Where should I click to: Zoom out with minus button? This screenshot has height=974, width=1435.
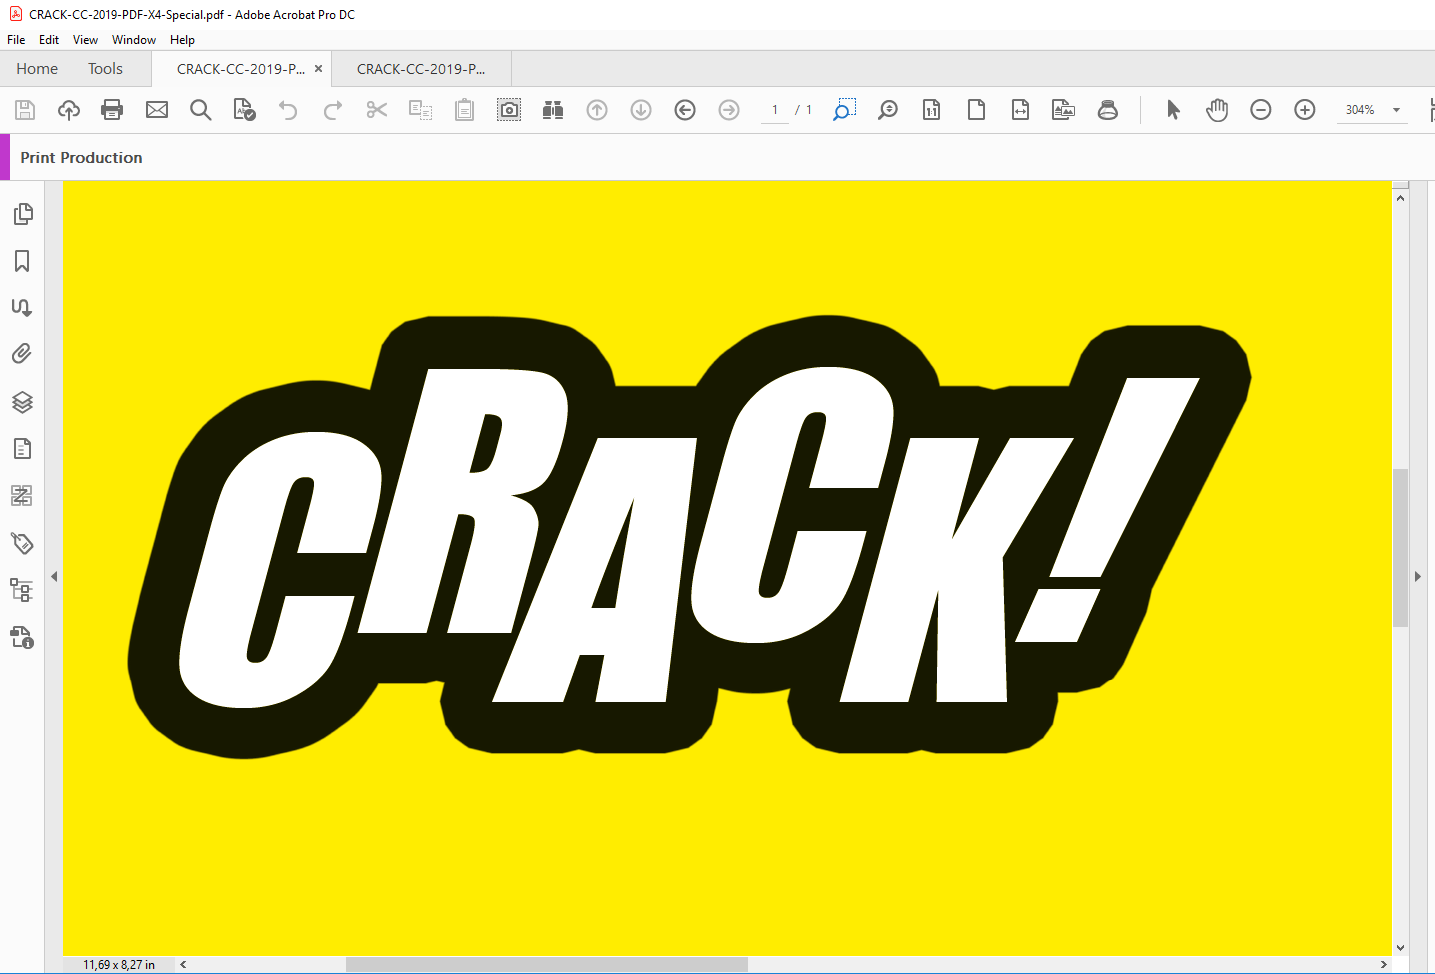pyautogui.click(x=1261, y=110)
